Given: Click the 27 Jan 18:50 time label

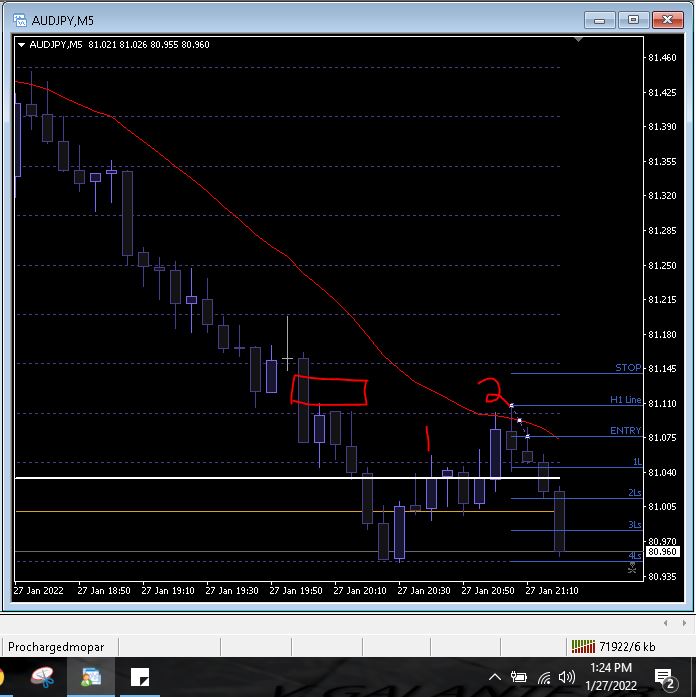Looking at the screenshot, I should tap(104, 591).
